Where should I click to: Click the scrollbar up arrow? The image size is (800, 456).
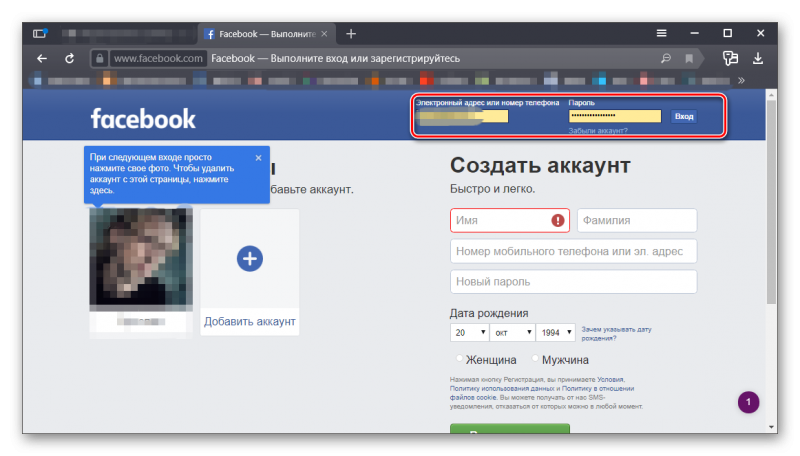click(771, 95)
